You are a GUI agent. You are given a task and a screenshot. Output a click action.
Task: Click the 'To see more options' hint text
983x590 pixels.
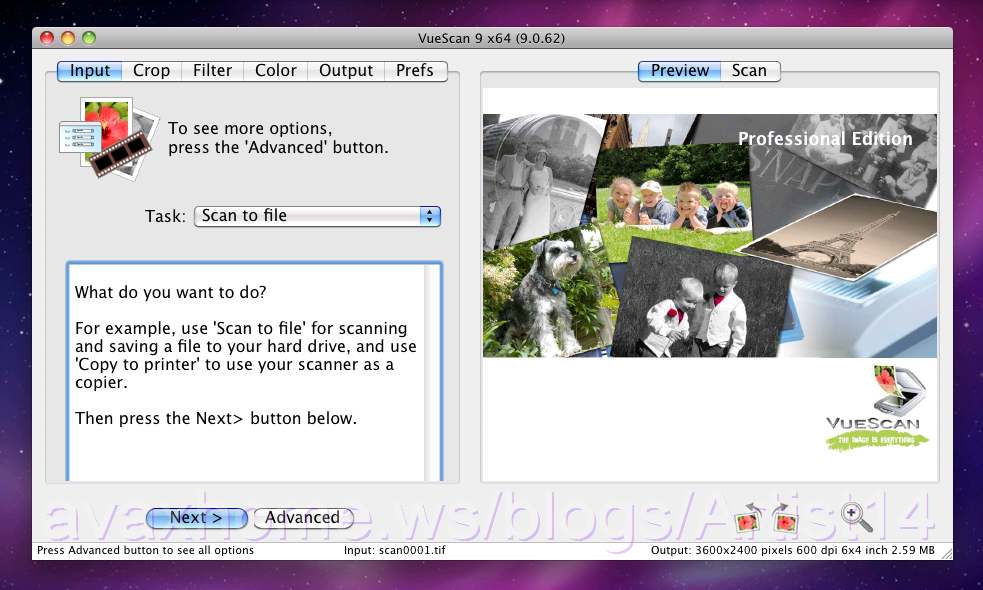[x=278, y=138]
